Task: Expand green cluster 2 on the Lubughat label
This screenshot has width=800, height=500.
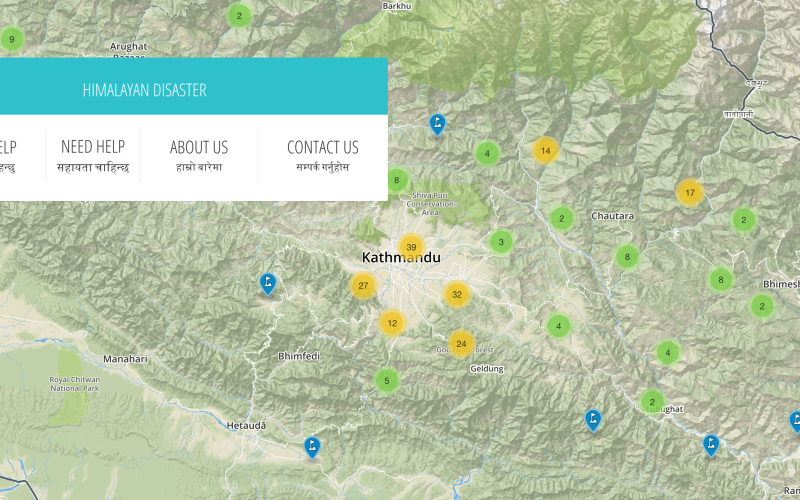Action: [x=652, y=402]
